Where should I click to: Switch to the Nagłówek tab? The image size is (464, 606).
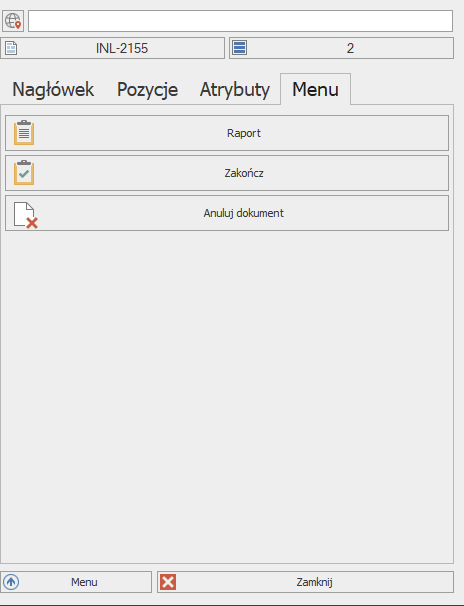pos(53,89)
